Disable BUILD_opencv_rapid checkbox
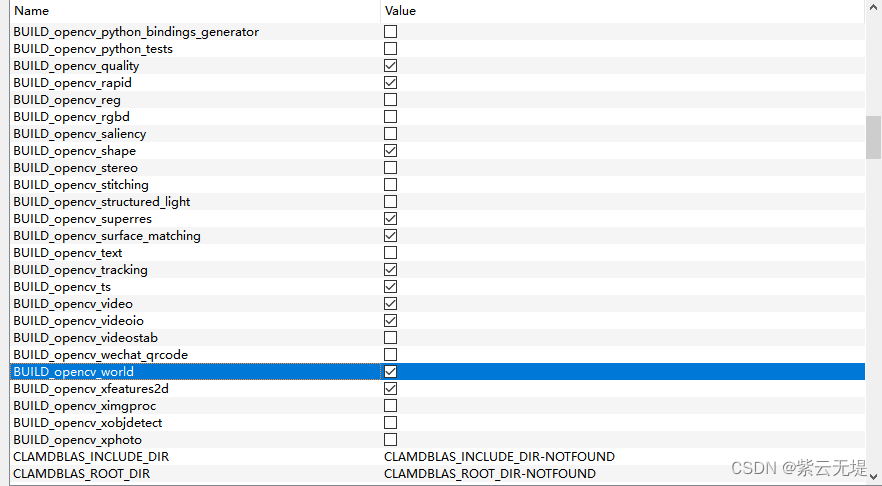The image size is (882, 486). (390, 83)
